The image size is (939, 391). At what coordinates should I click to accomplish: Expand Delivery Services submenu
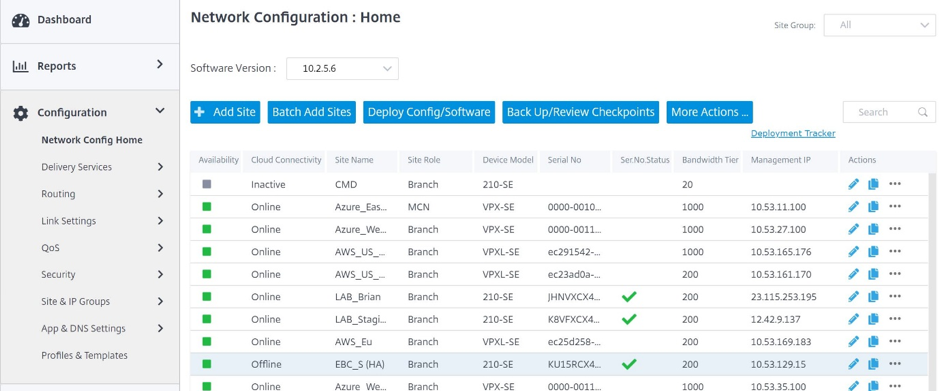click(x=160, y=167)
